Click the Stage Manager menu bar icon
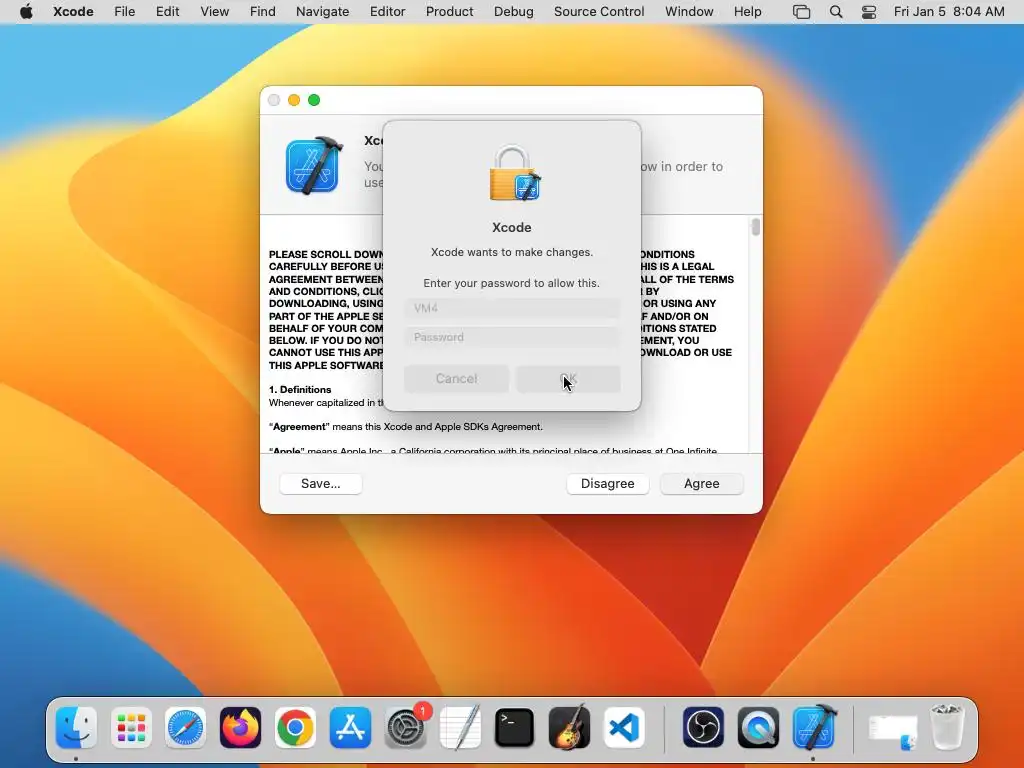1024x768 pixels. tap(801, 12)
